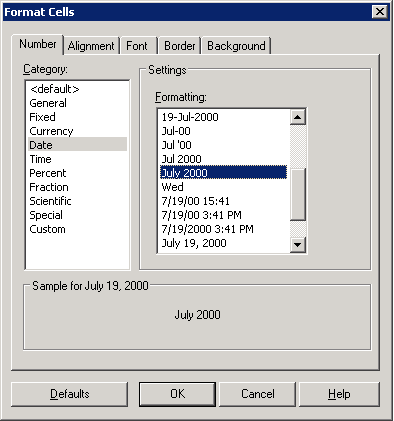394x421 pixels.
Task: Confirm with the OK button
Action: tap(177, 394)
